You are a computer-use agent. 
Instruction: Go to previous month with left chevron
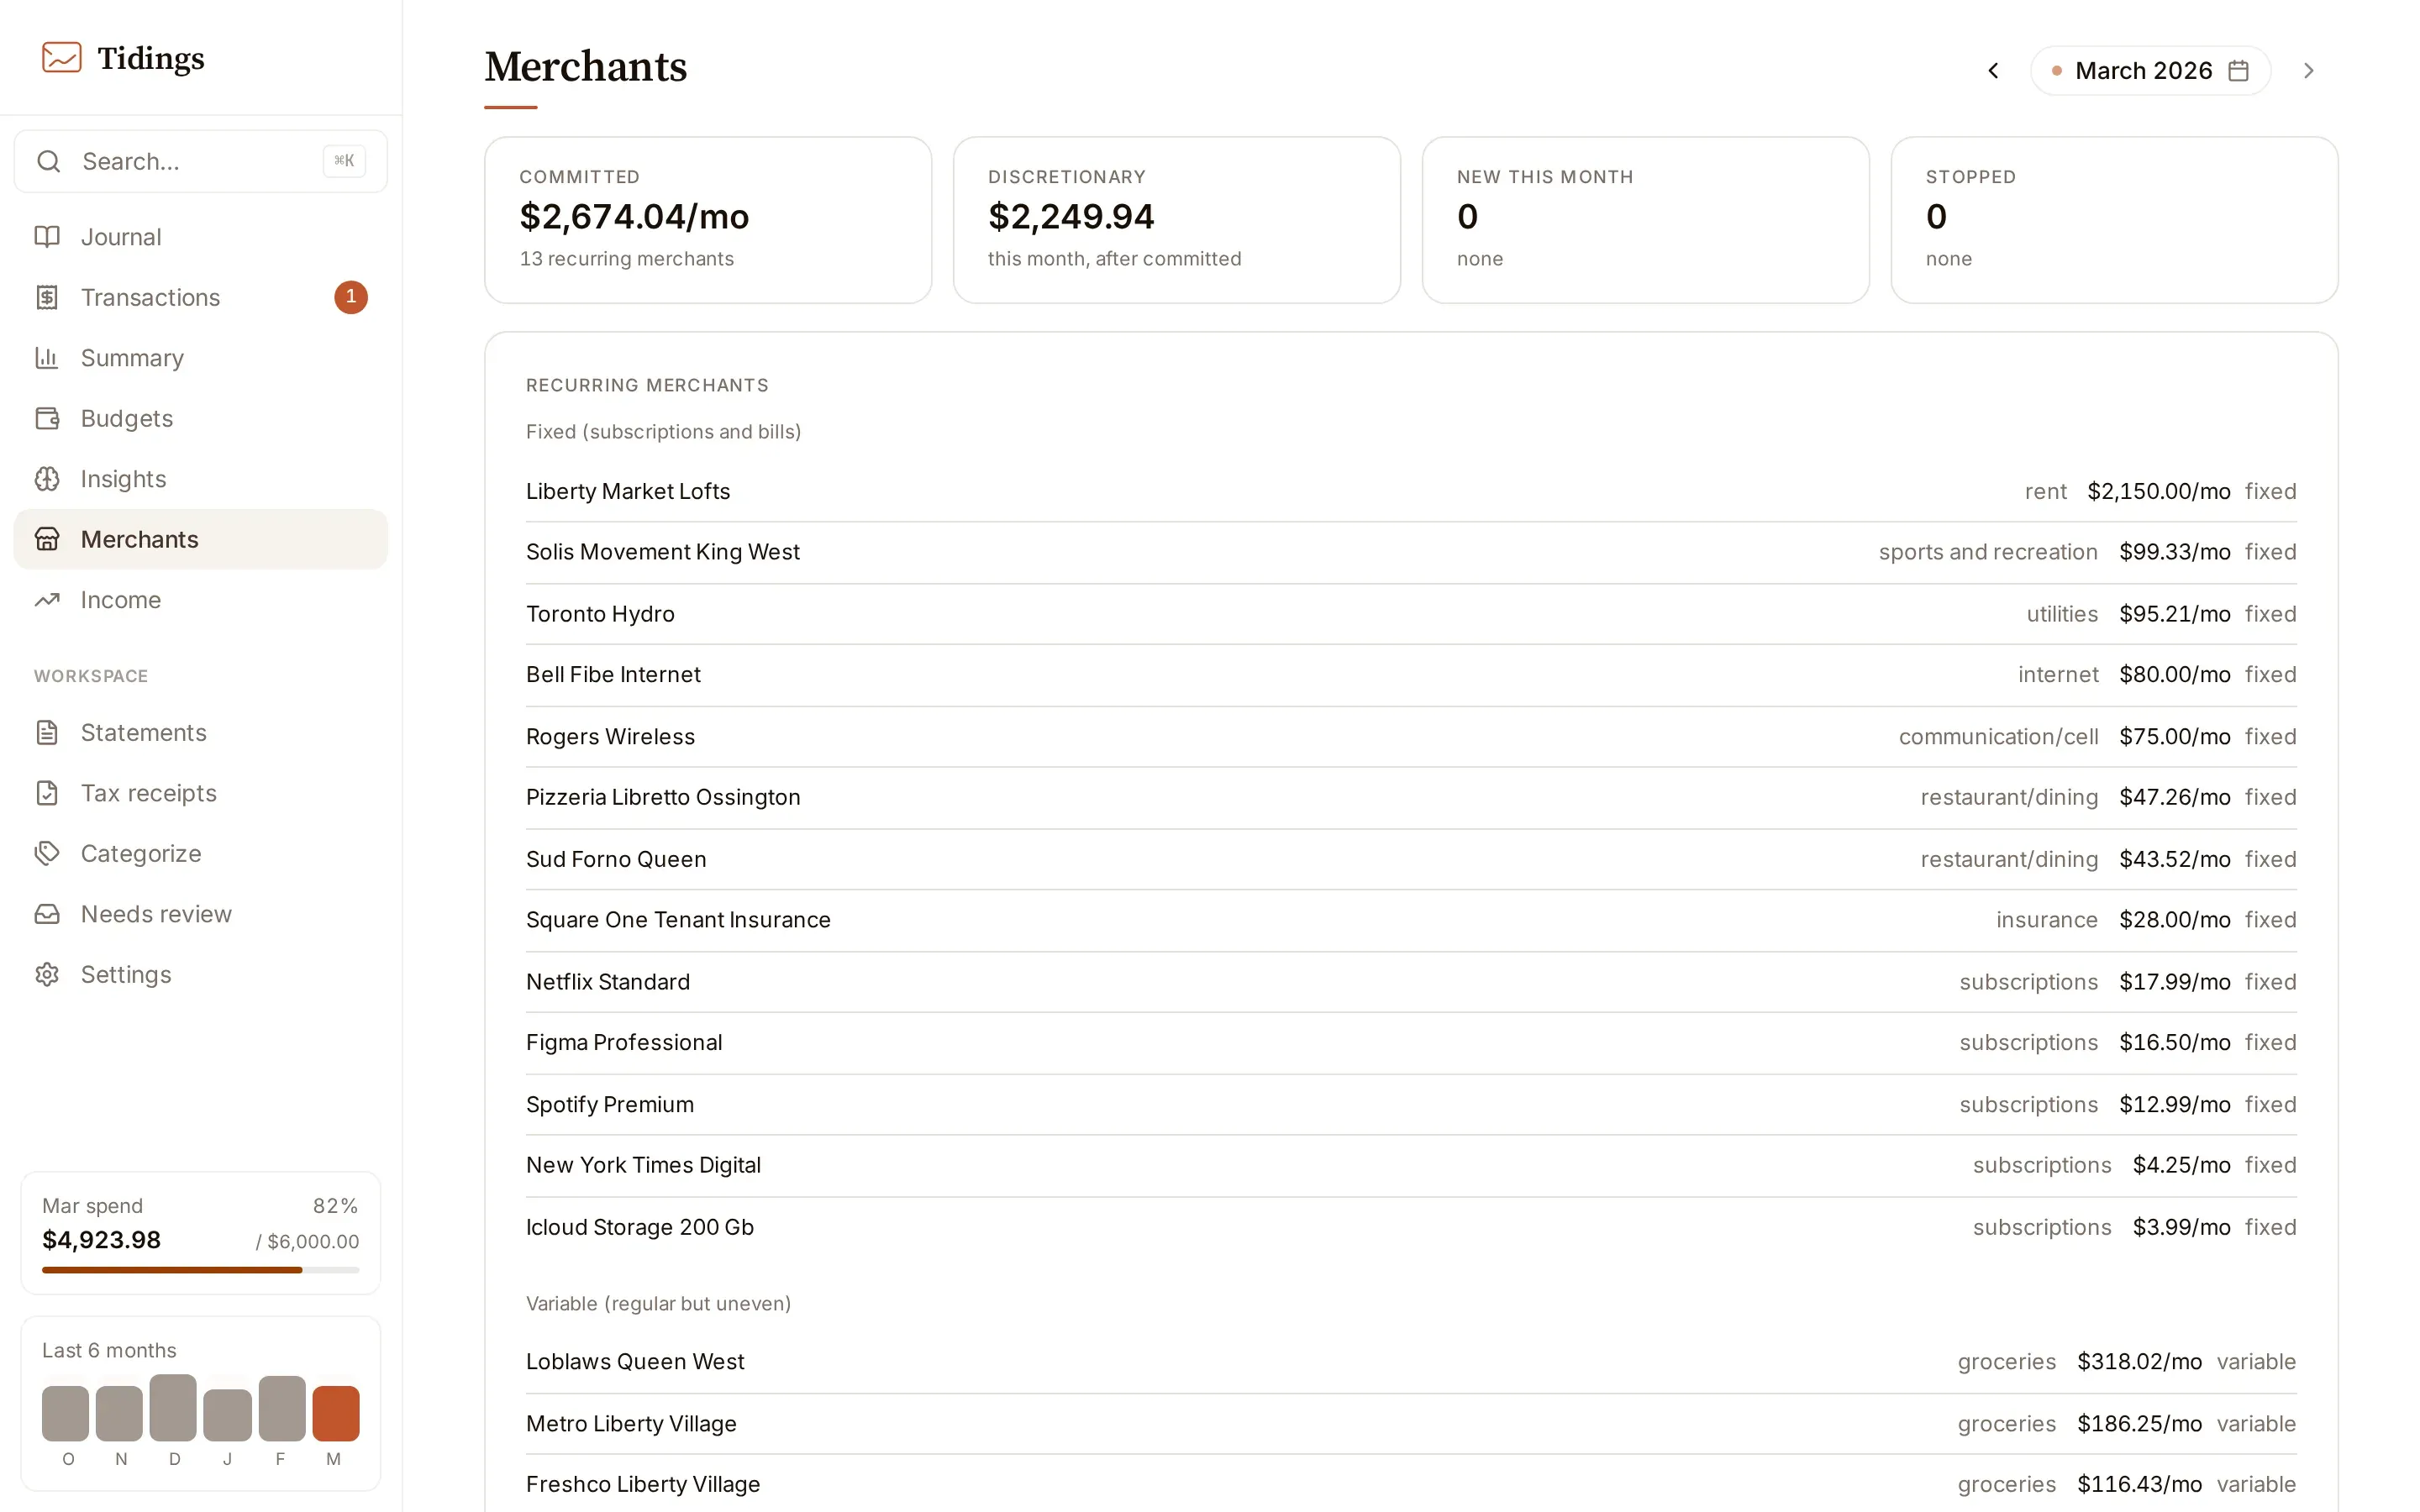[x=1993, y=71]
